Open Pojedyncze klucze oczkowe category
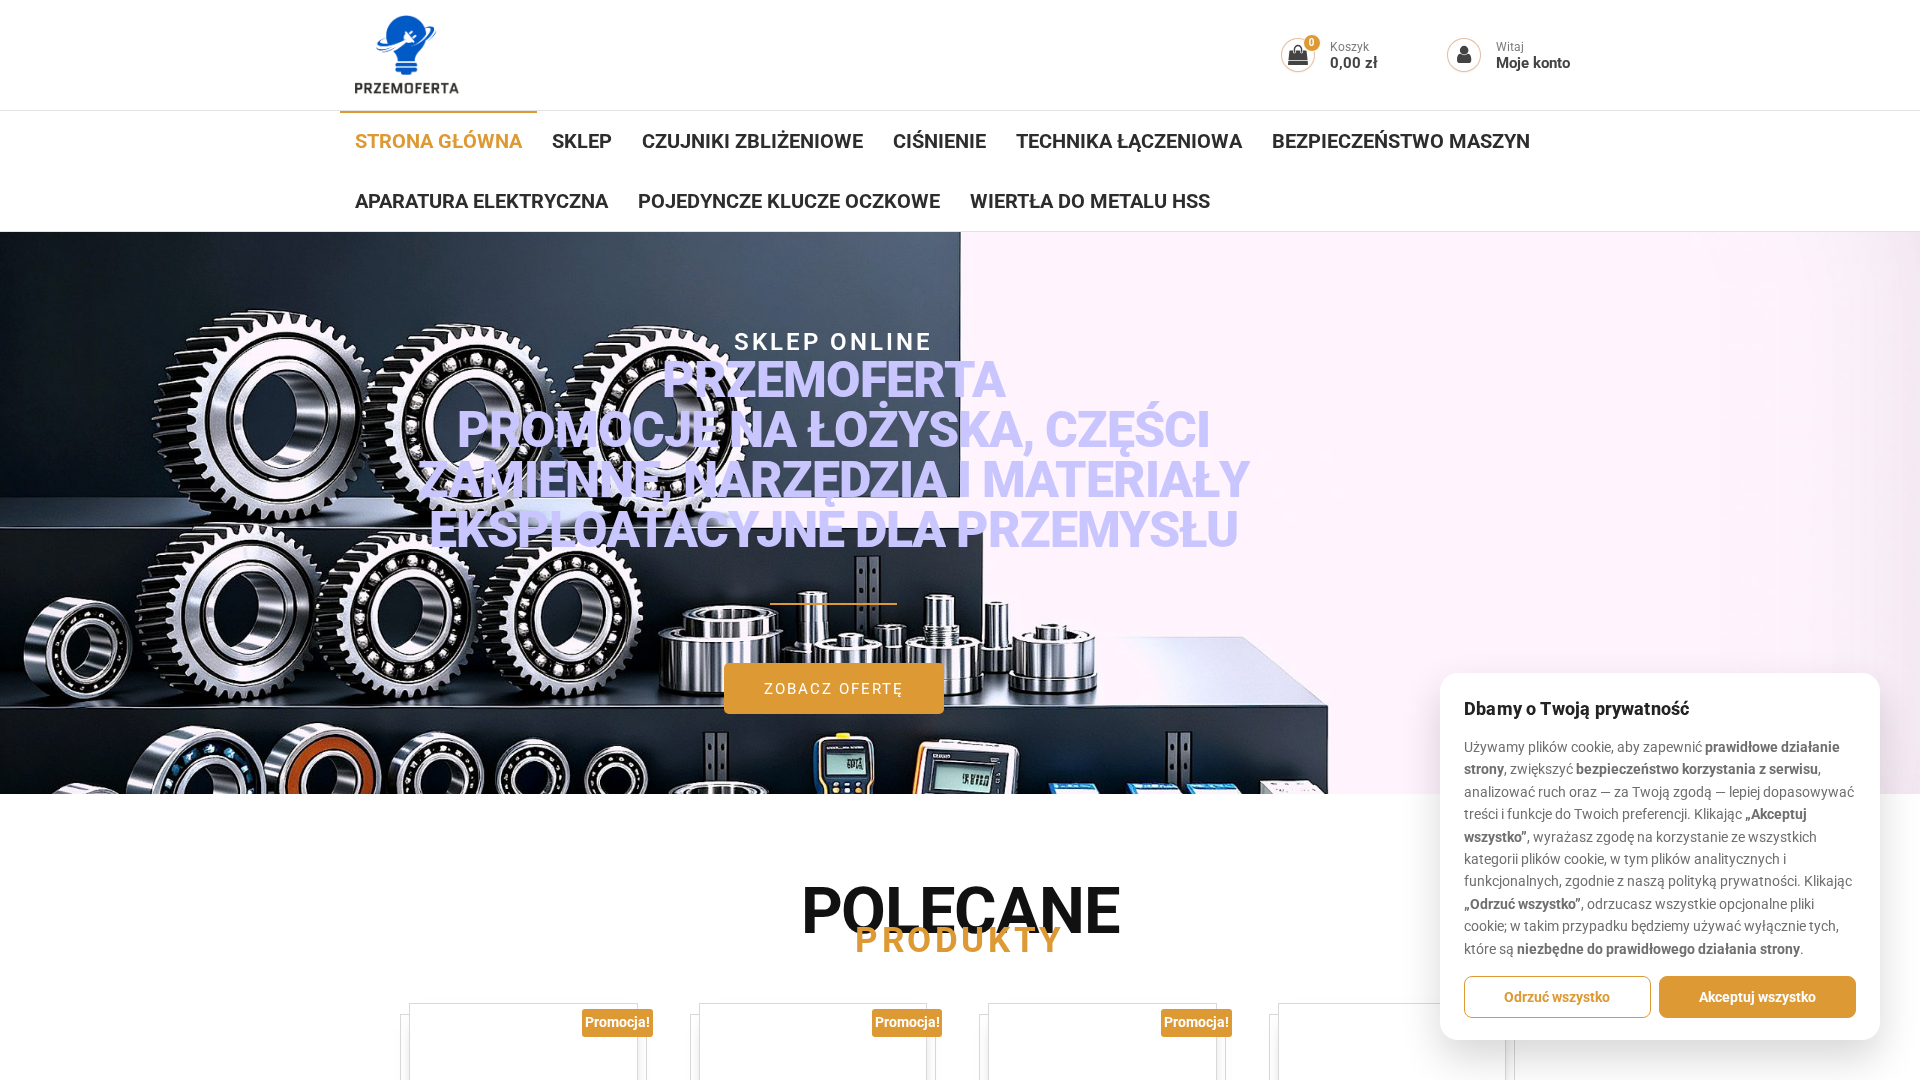 click(x=789, y=201)
